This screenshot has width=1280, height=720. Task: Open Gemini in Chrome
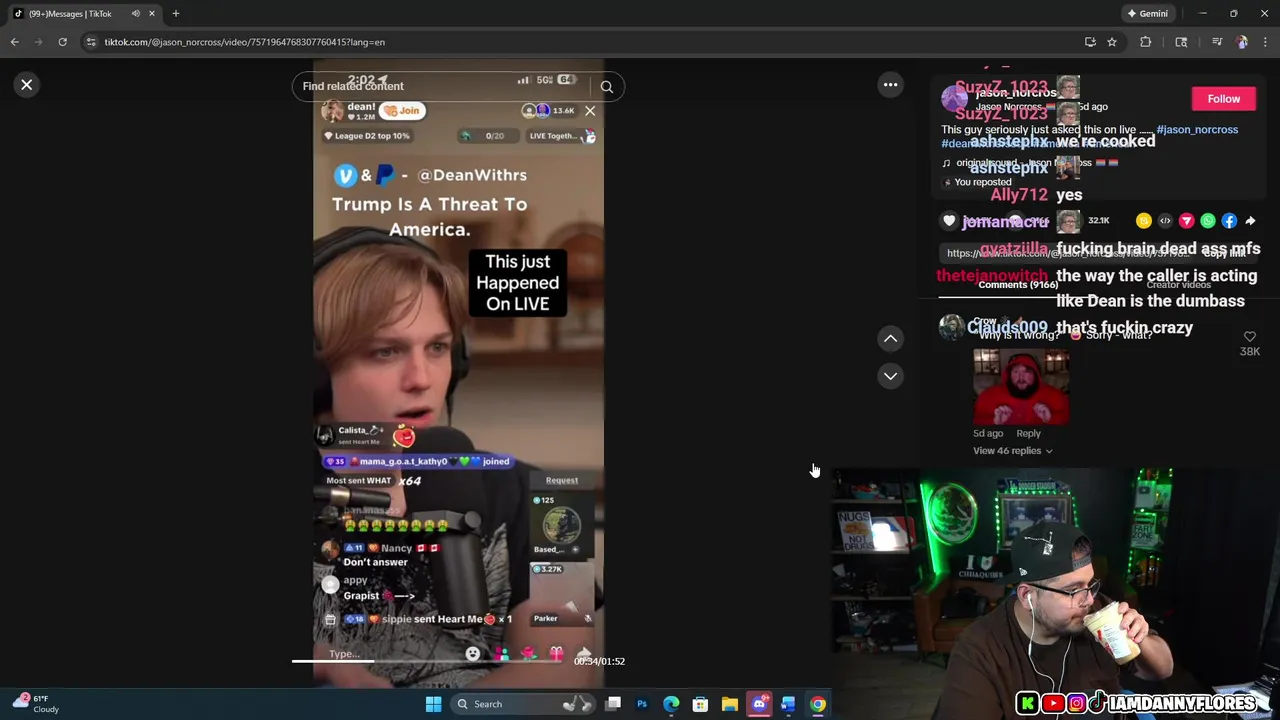click(1148, 14)
